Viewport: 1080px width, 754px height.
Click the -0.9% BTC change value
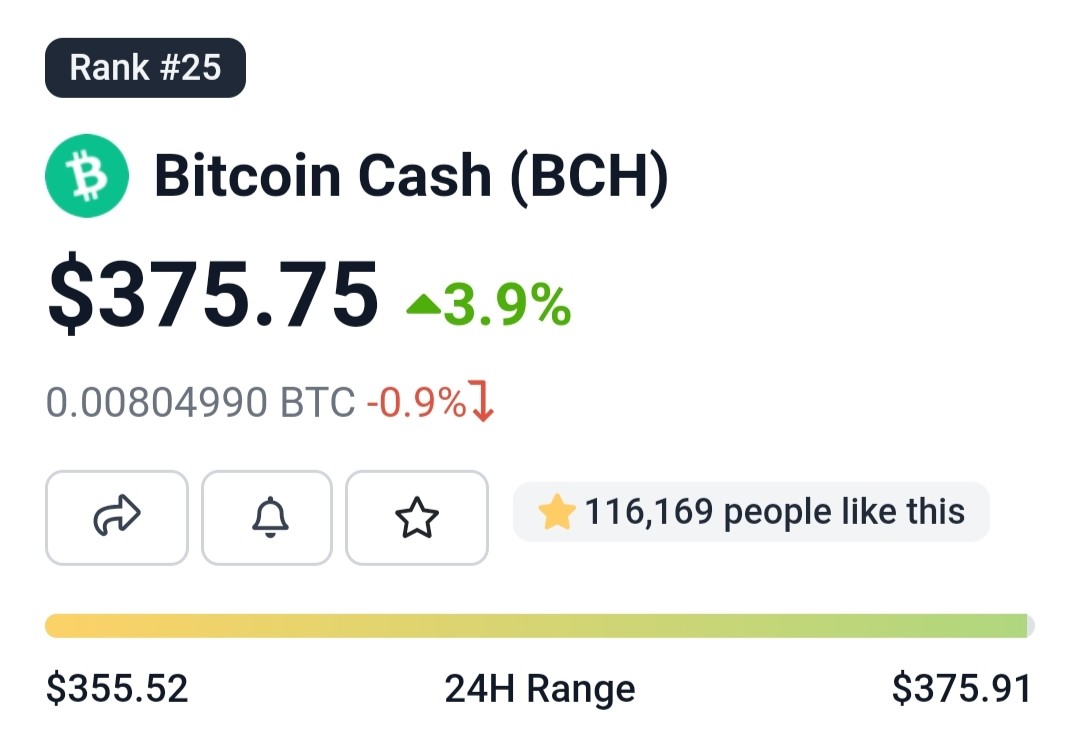coord(417,402)
